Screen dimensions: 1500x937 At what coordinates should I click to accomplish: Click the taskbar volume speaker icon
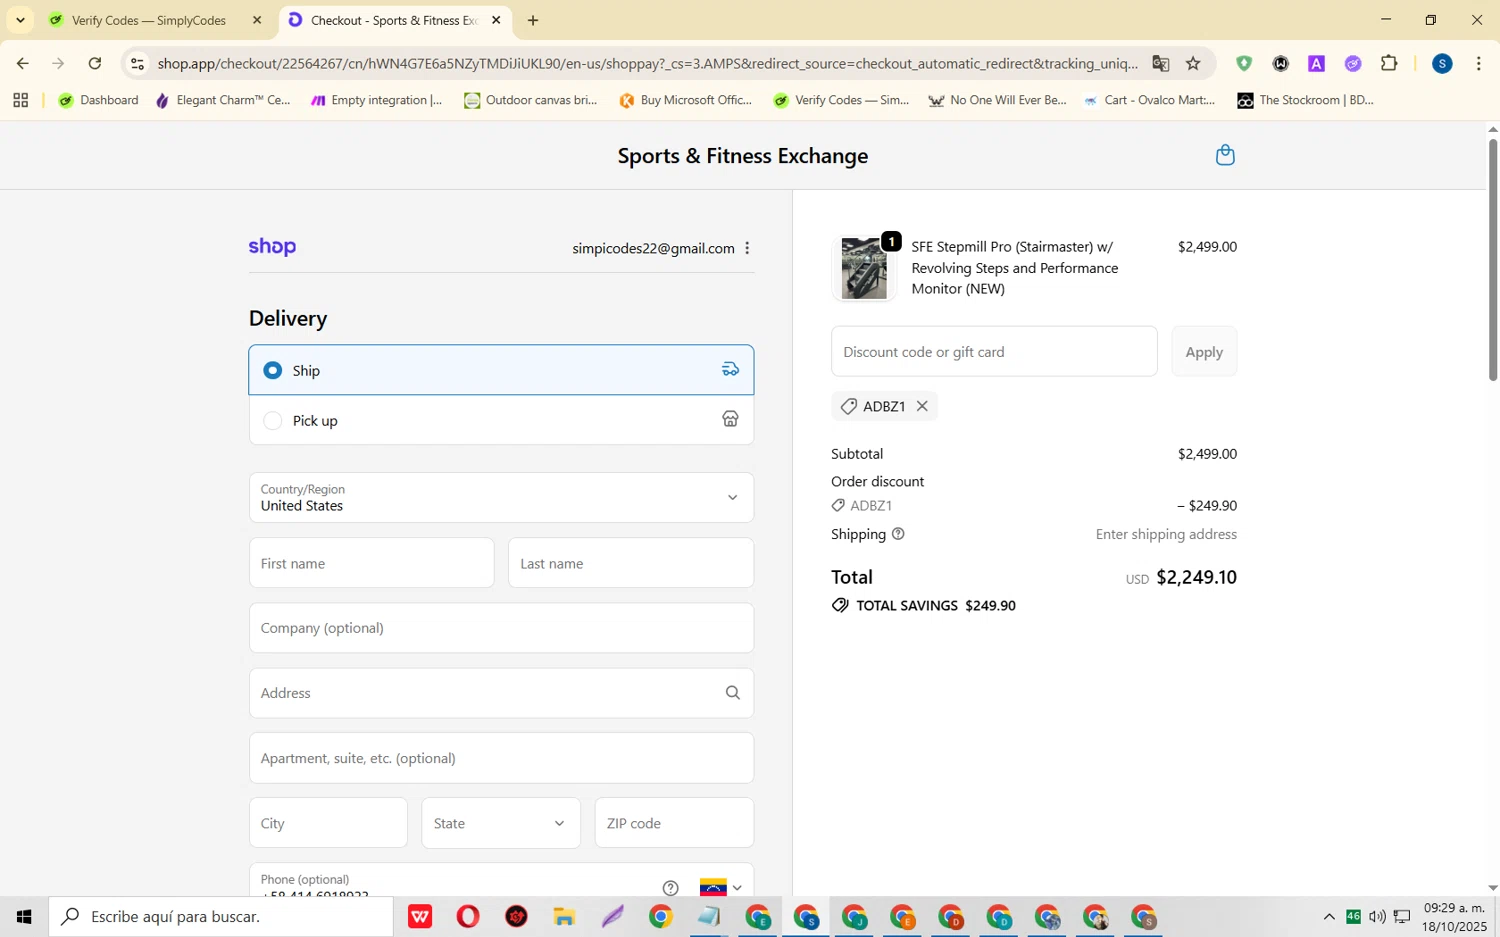(1377, 916)
